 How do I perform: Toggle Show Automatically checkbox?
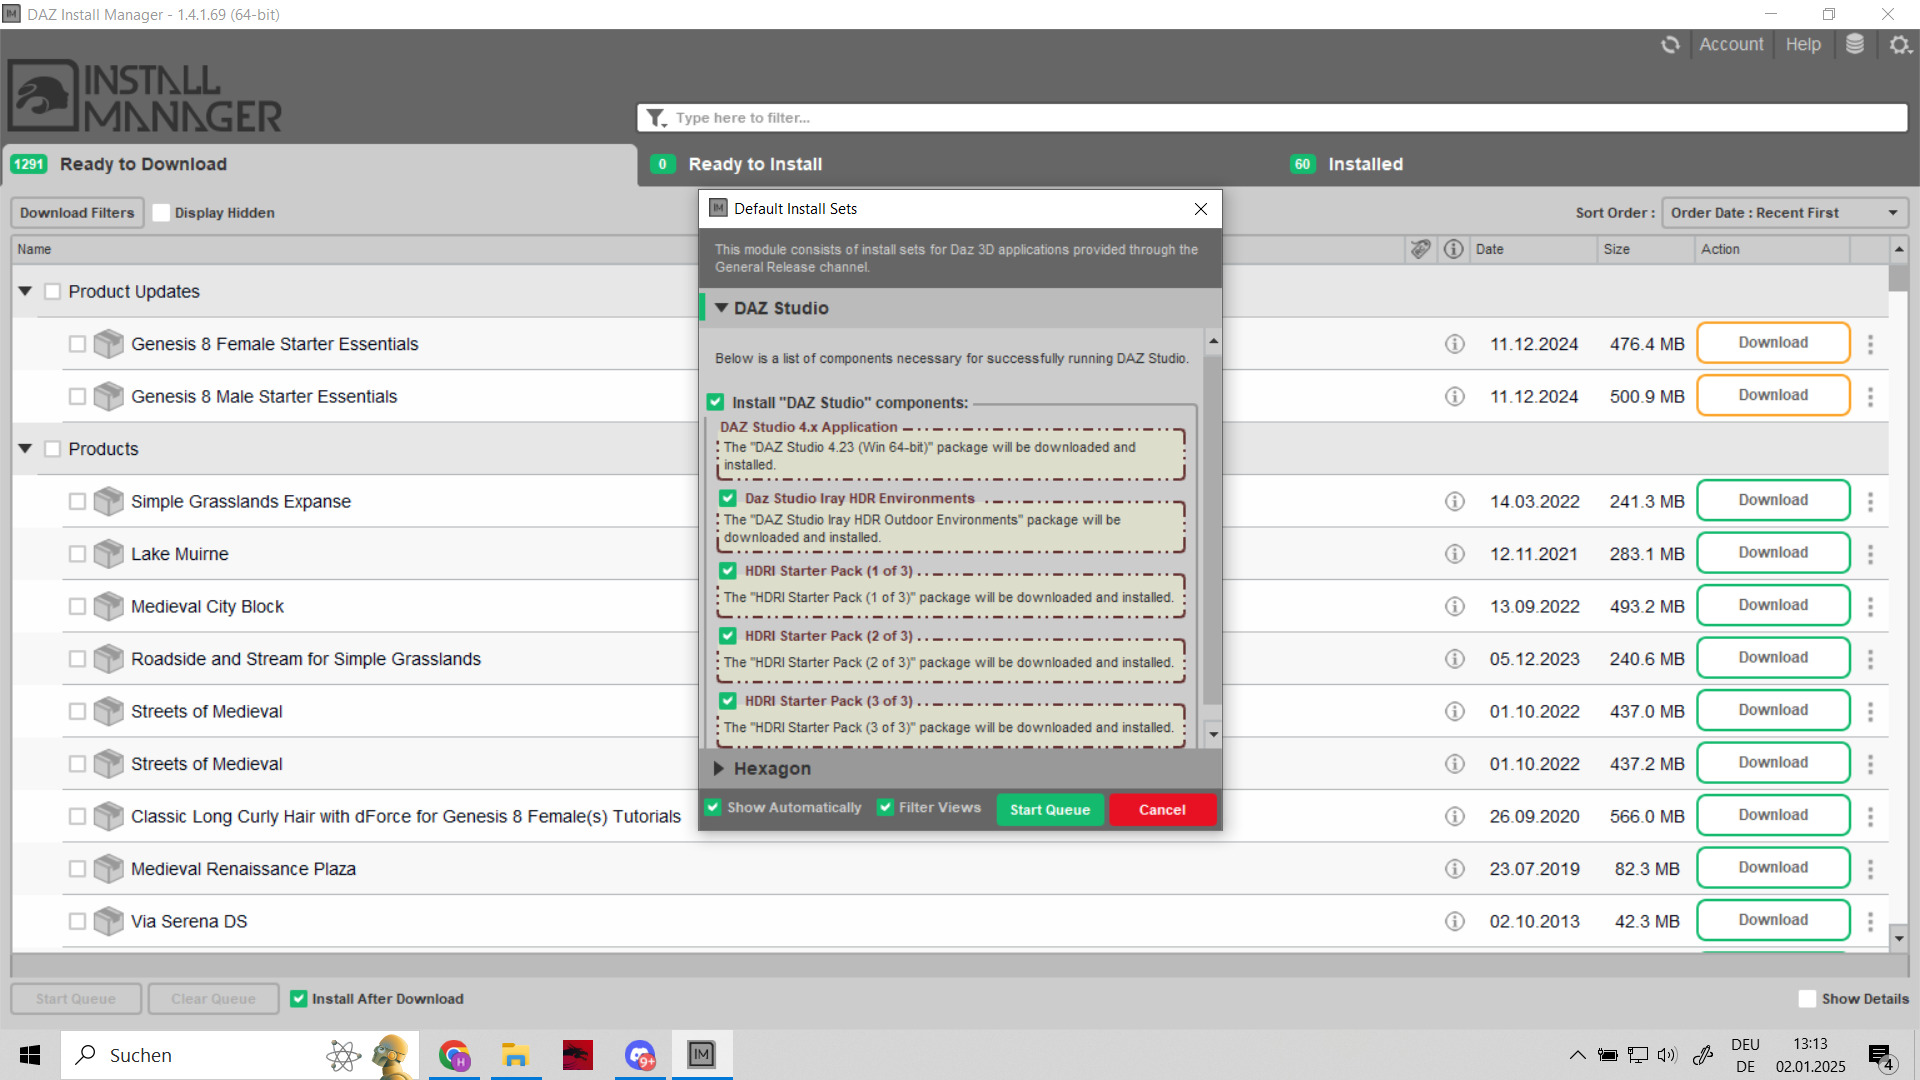point(713,807)
